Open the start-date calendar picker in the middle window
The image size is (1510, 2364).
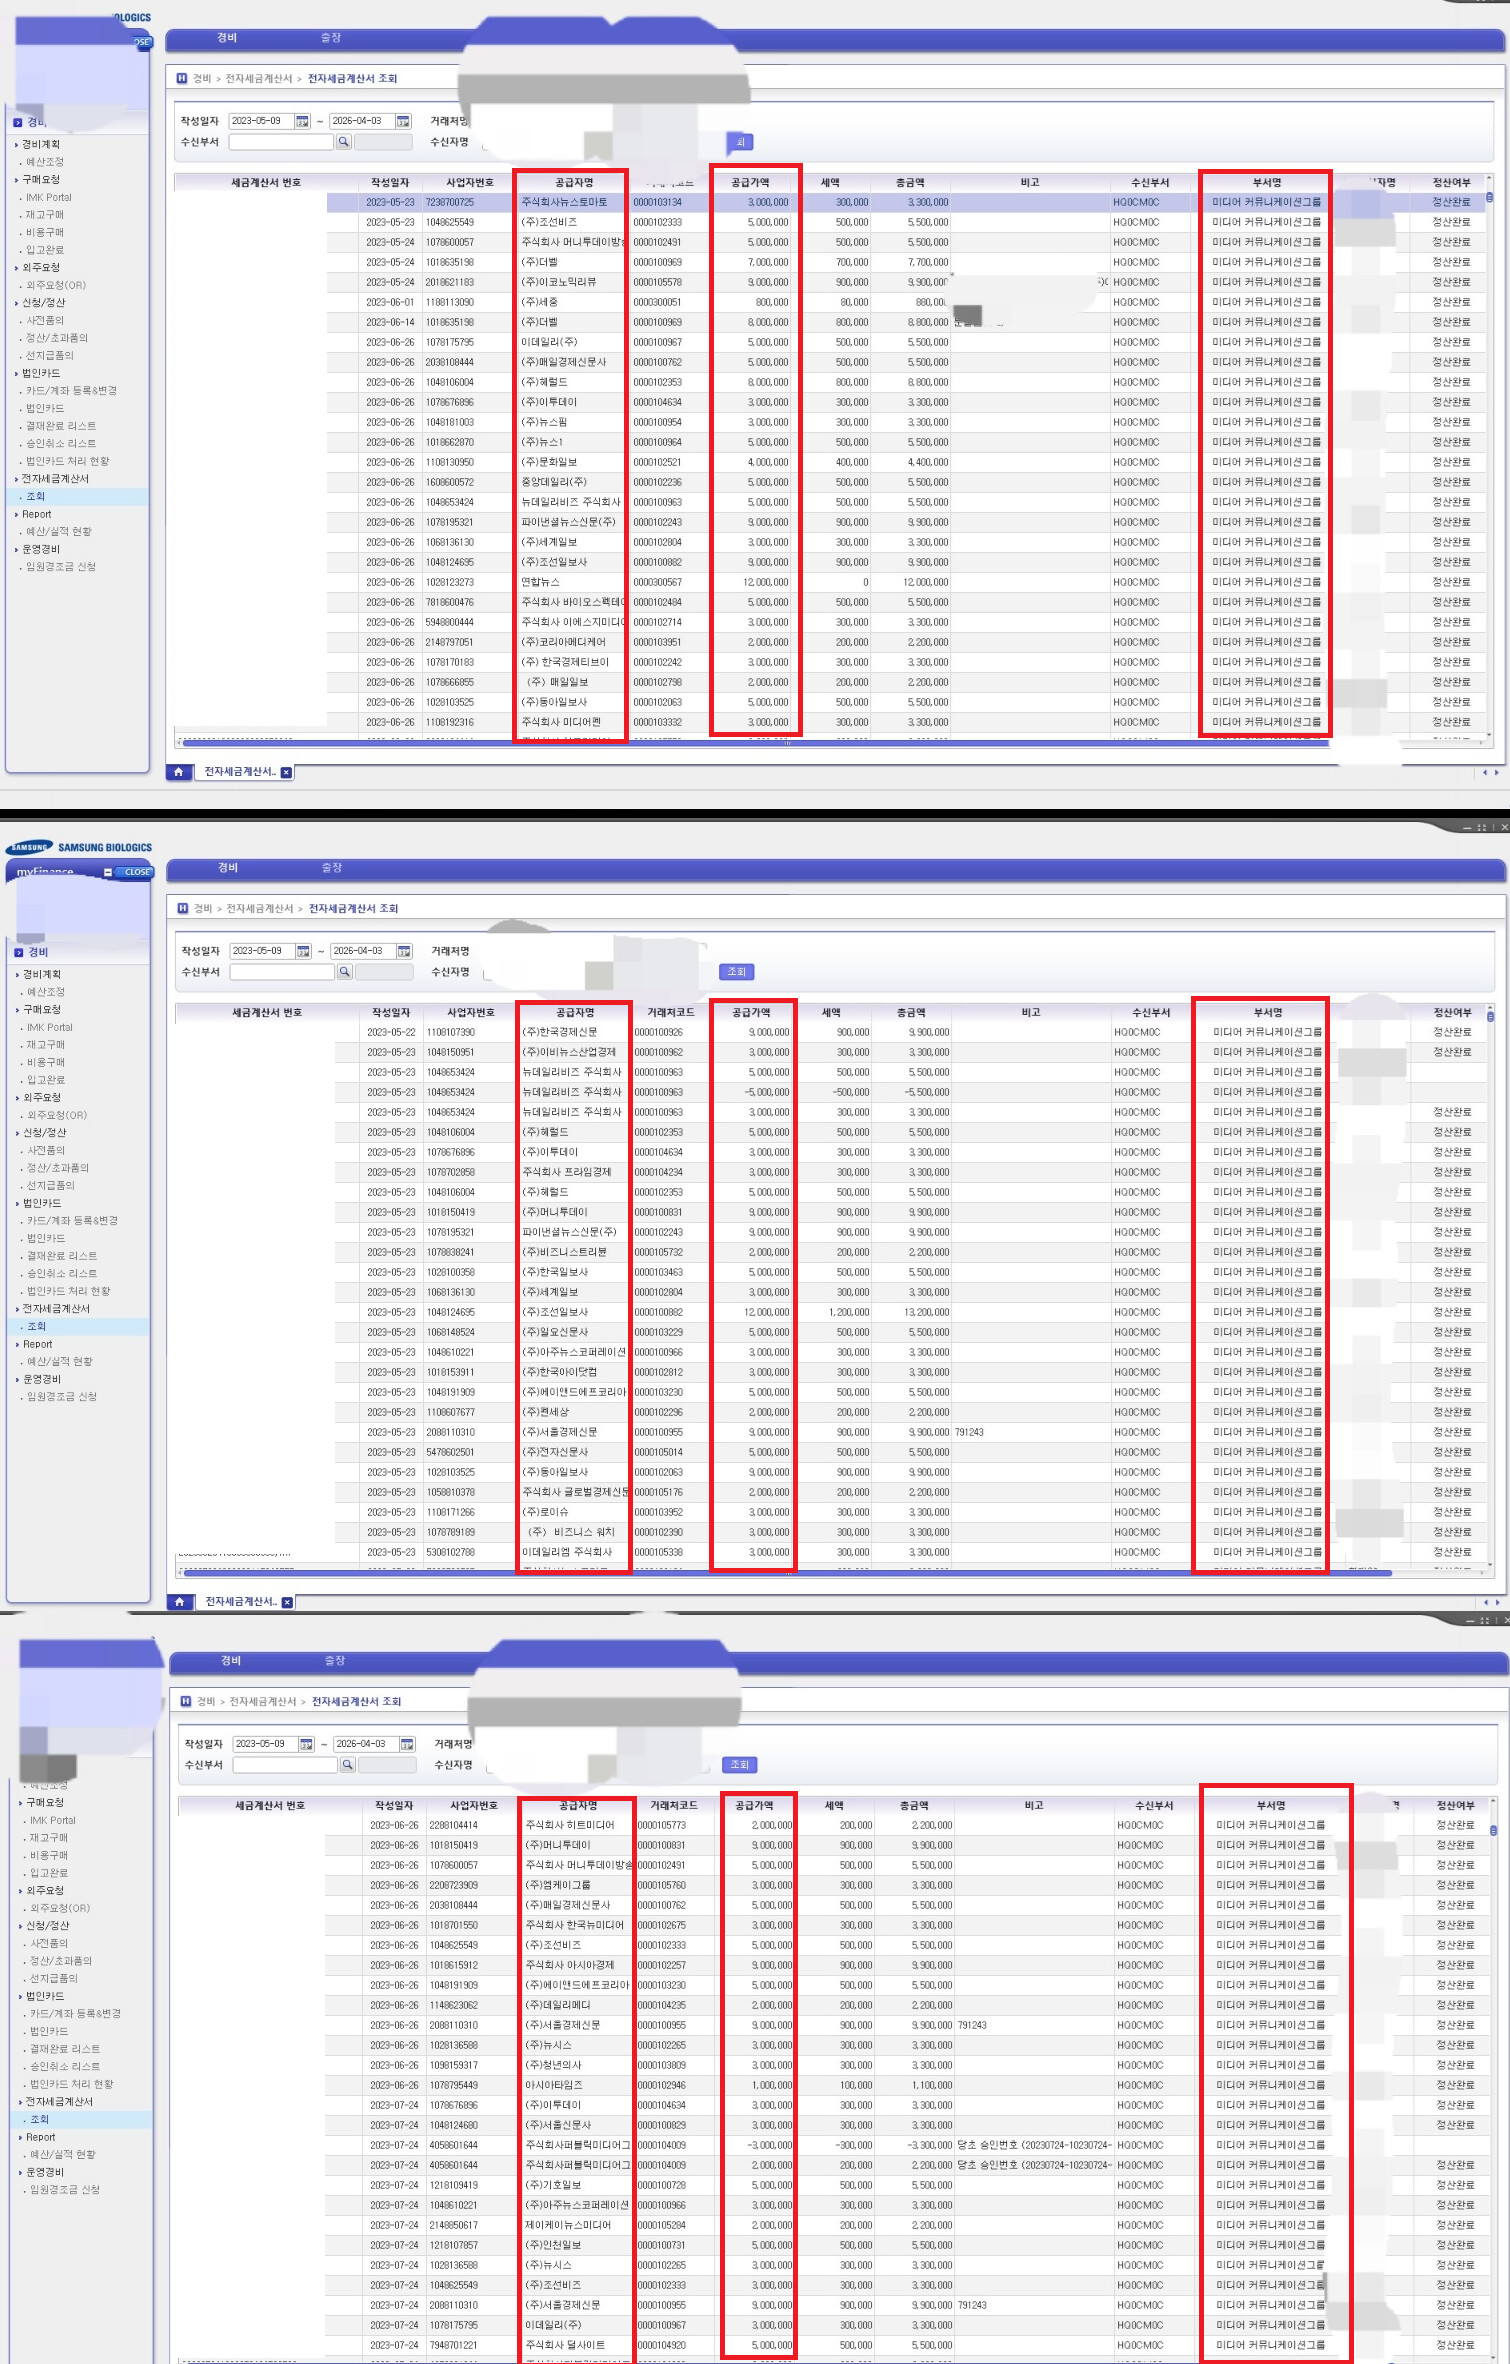[303, 951]
